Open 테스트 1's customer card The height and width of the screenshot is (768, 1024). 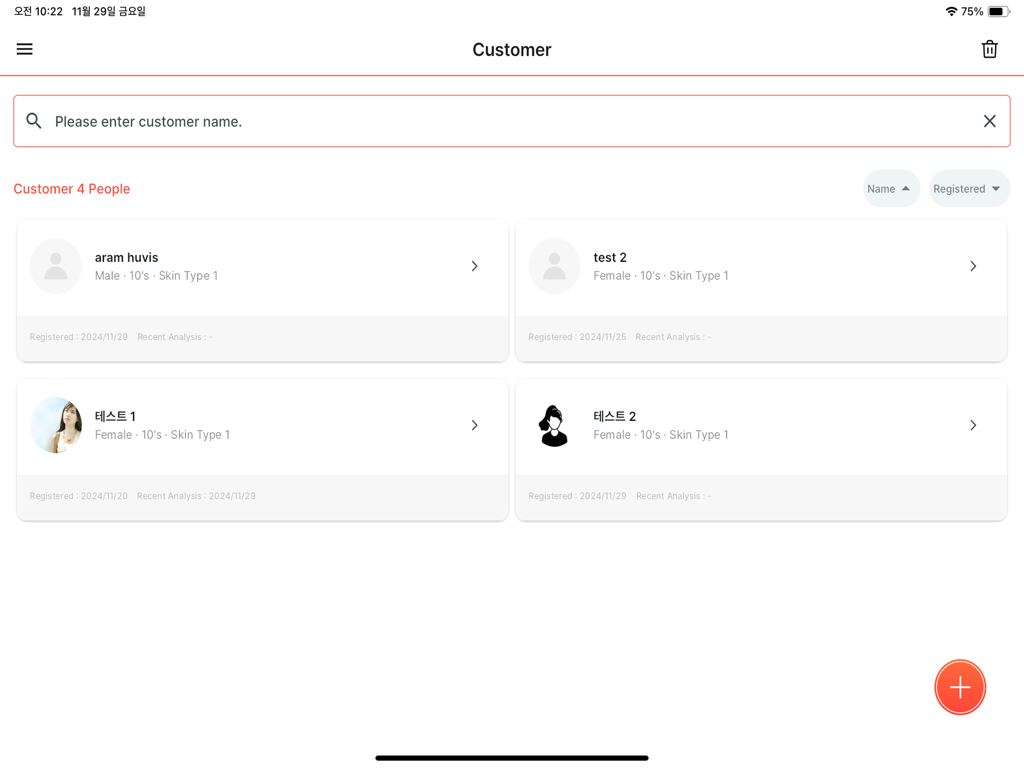pyautogui.click(x=261, y=425)
